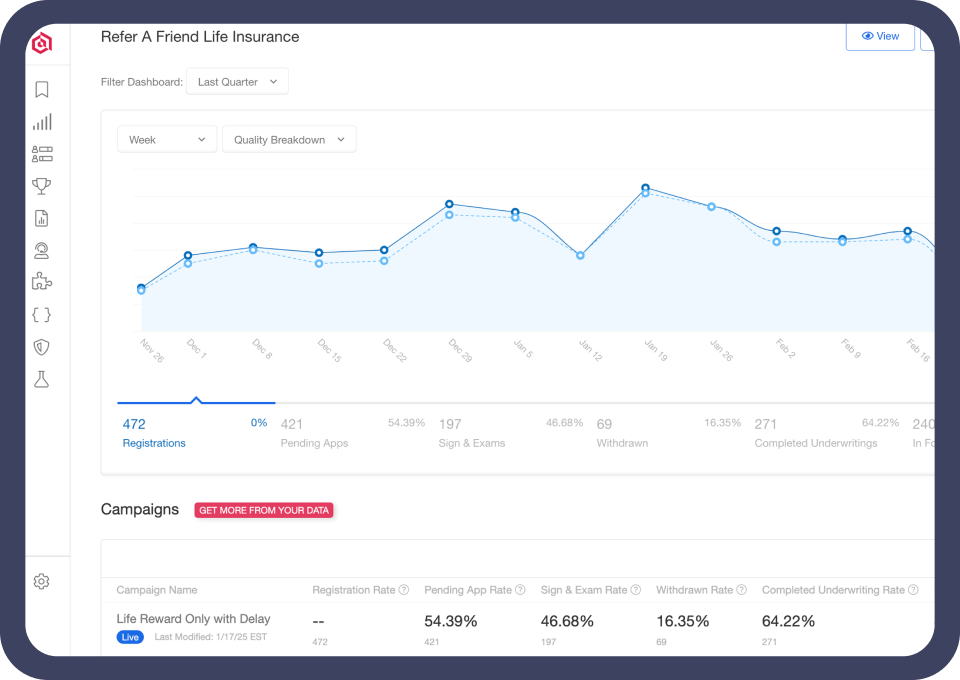960x680 pixels.
Task: Select the Pending Apps metric tab
Action: coord(353,433)
